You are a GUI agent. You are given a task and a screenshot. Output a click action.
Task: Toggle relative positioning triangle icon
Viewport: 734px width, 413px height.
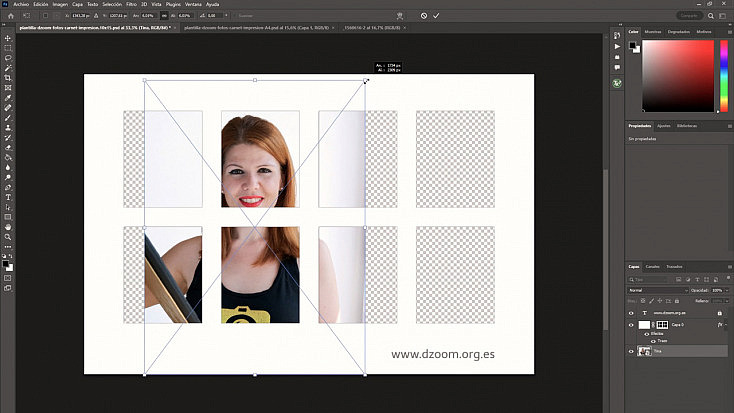coord(96,15)
